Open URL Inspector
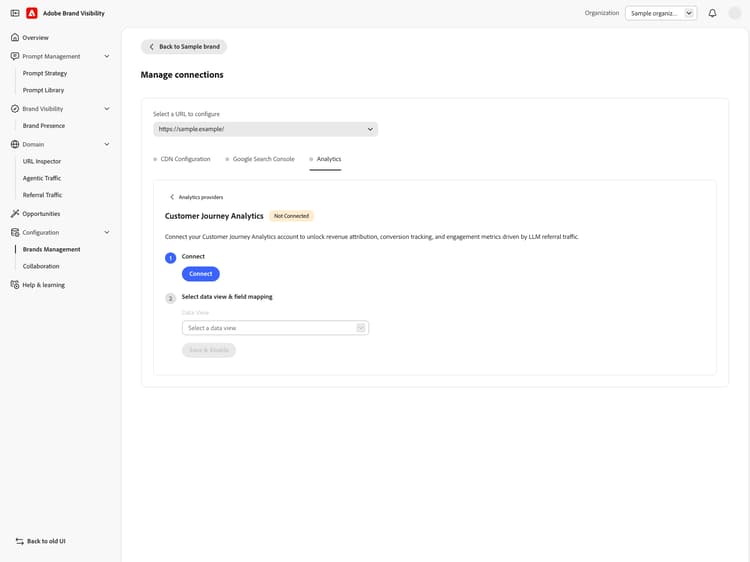Image resolution: width=750 pixels, height=562 pixels. [x=42, y=161]
